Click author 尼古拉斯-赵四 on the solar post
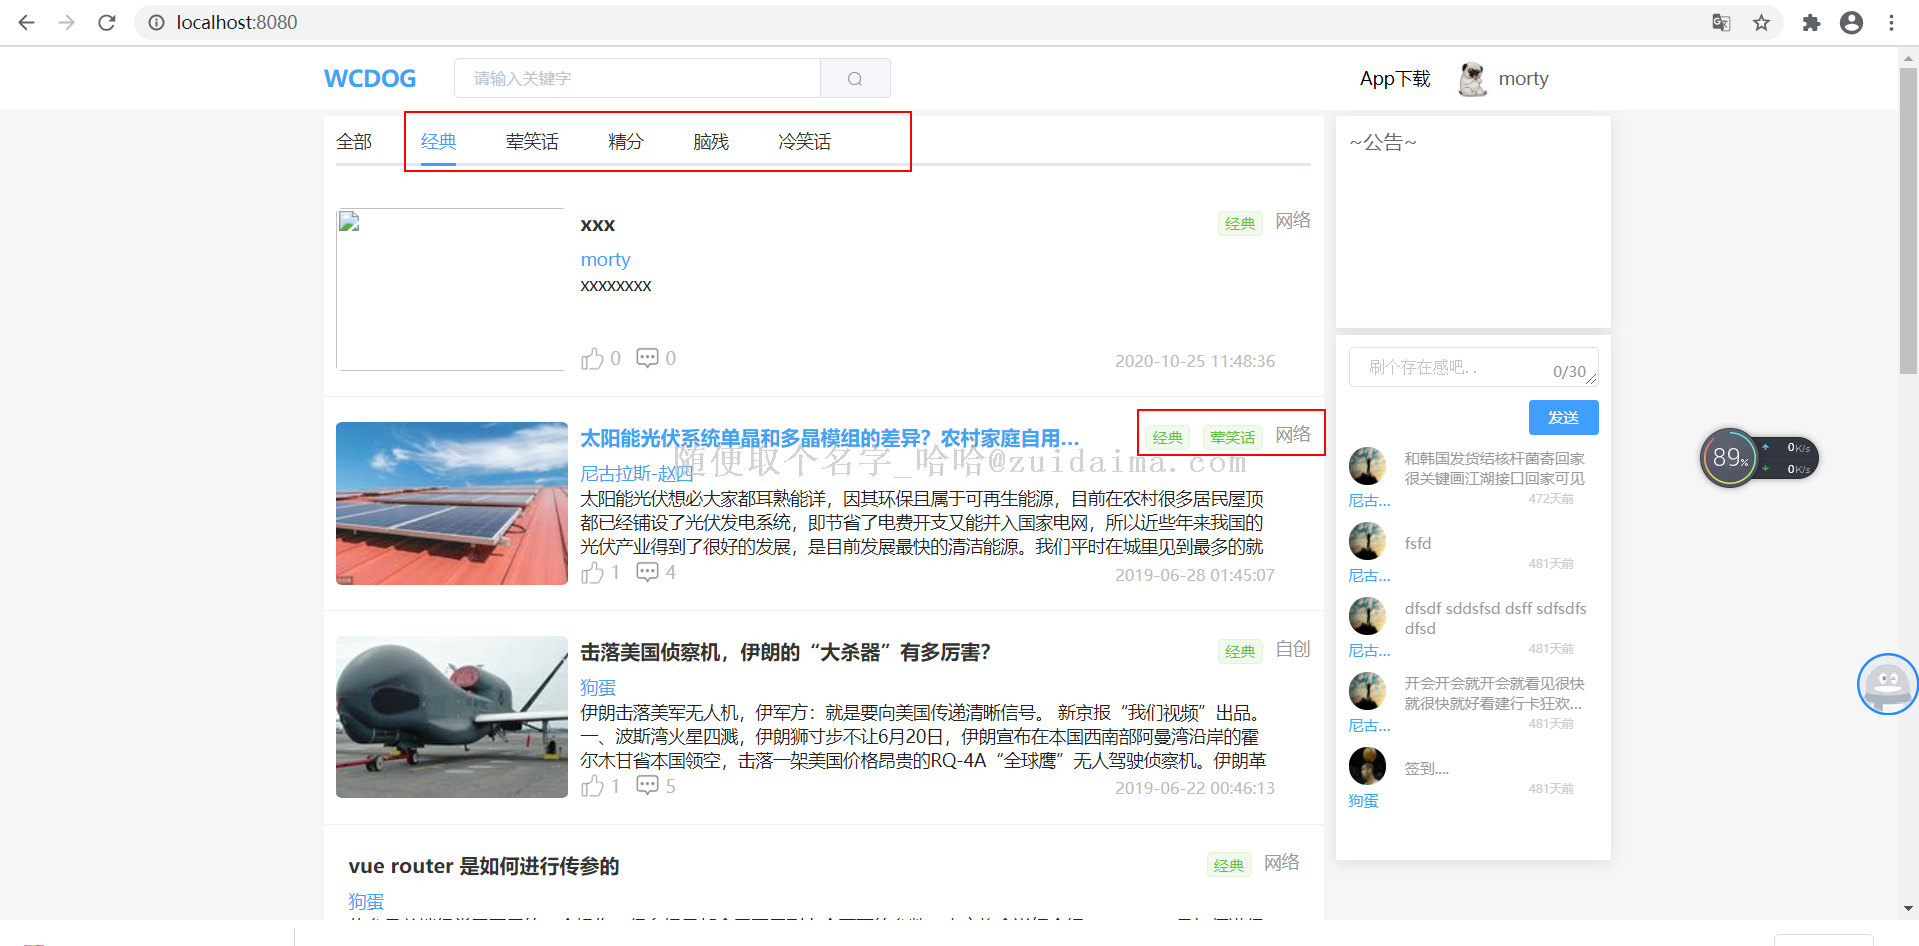1919x946 pixels. point(637,473)
